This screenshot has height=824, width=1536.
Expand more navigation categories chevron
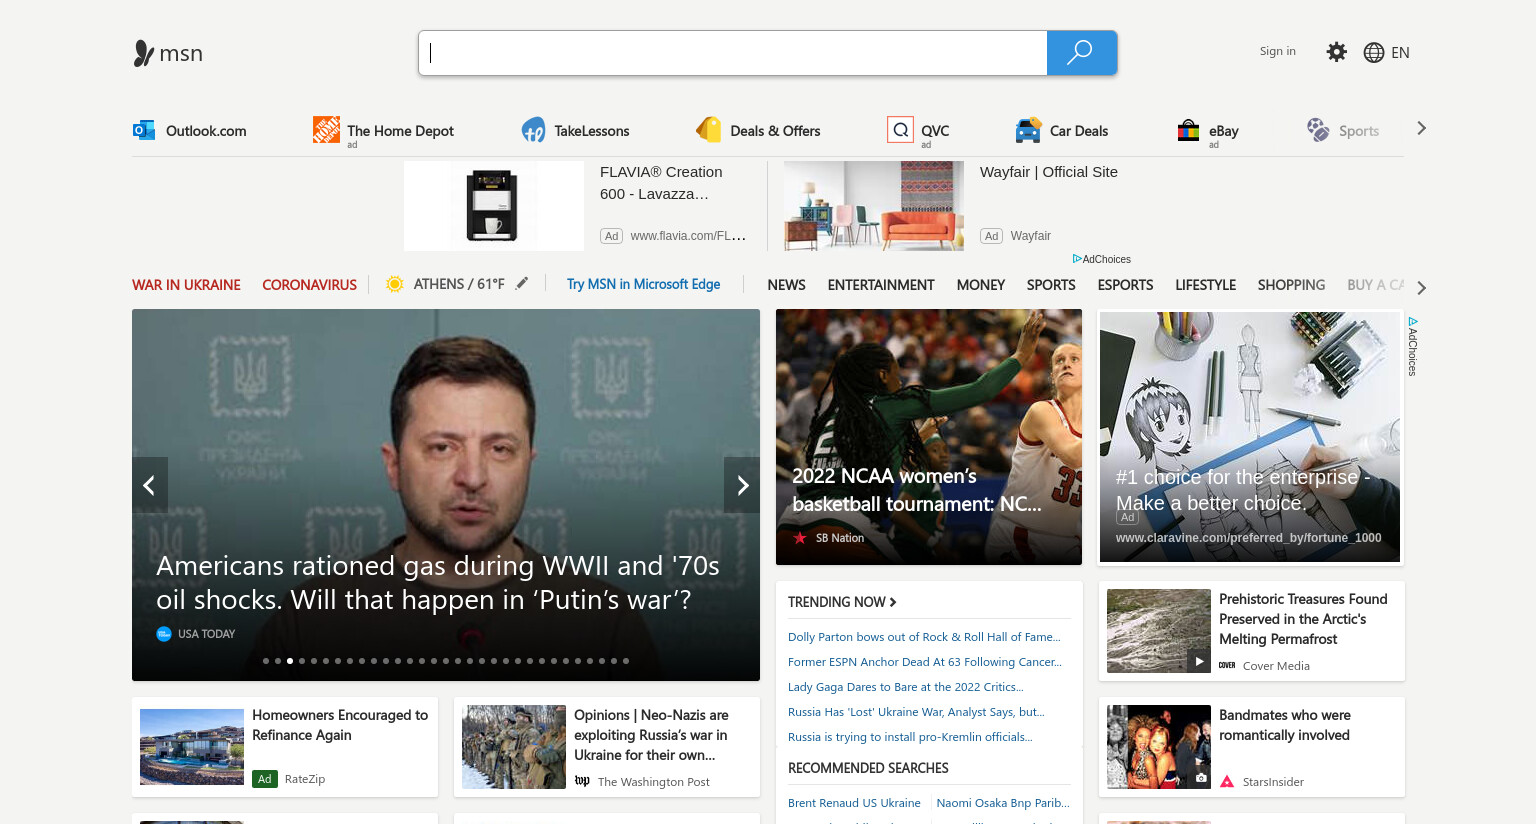point(1421,288)
